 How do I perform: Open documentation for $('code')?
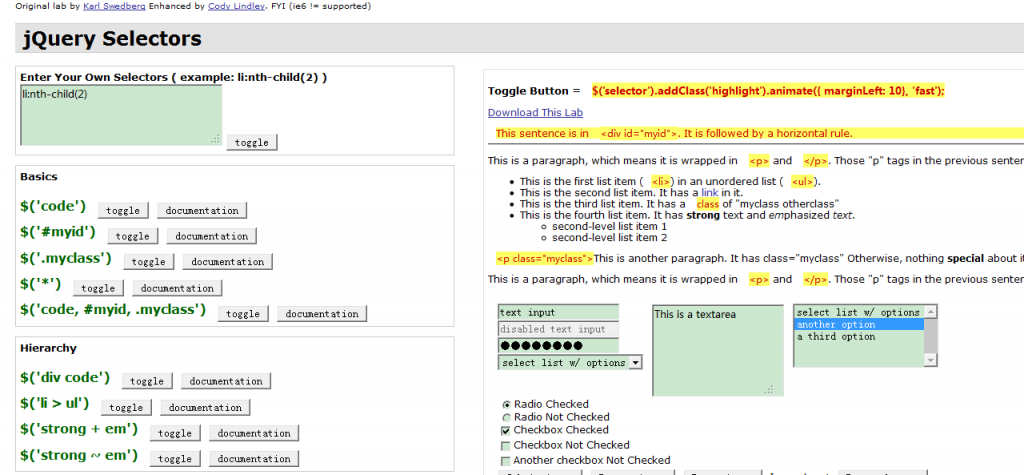pos(202,210)
